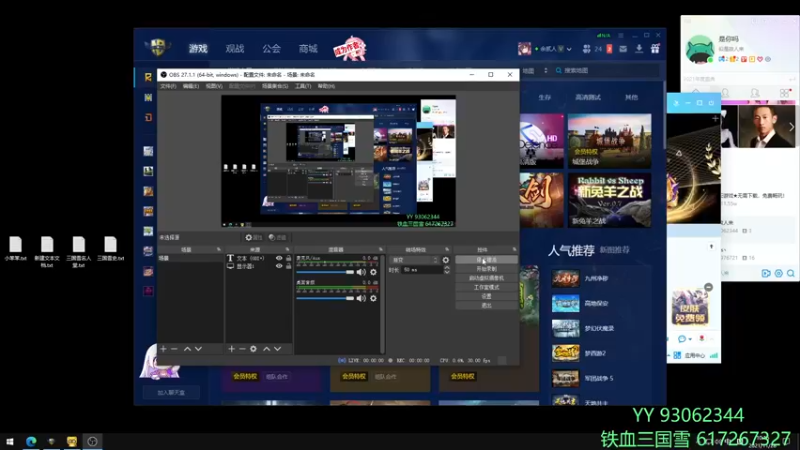Adjust the desktop audio volume slider
Viewport: 800px width, 450px height.
[x=325, y=298]
